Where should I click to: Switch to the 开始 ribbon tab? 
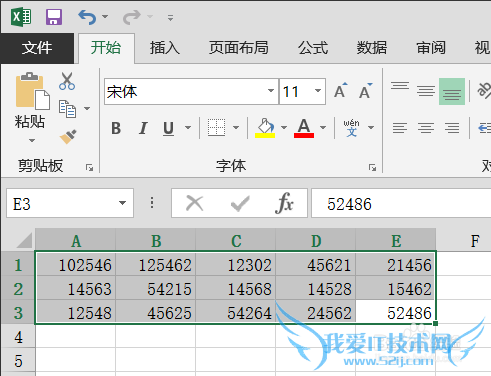106,48
